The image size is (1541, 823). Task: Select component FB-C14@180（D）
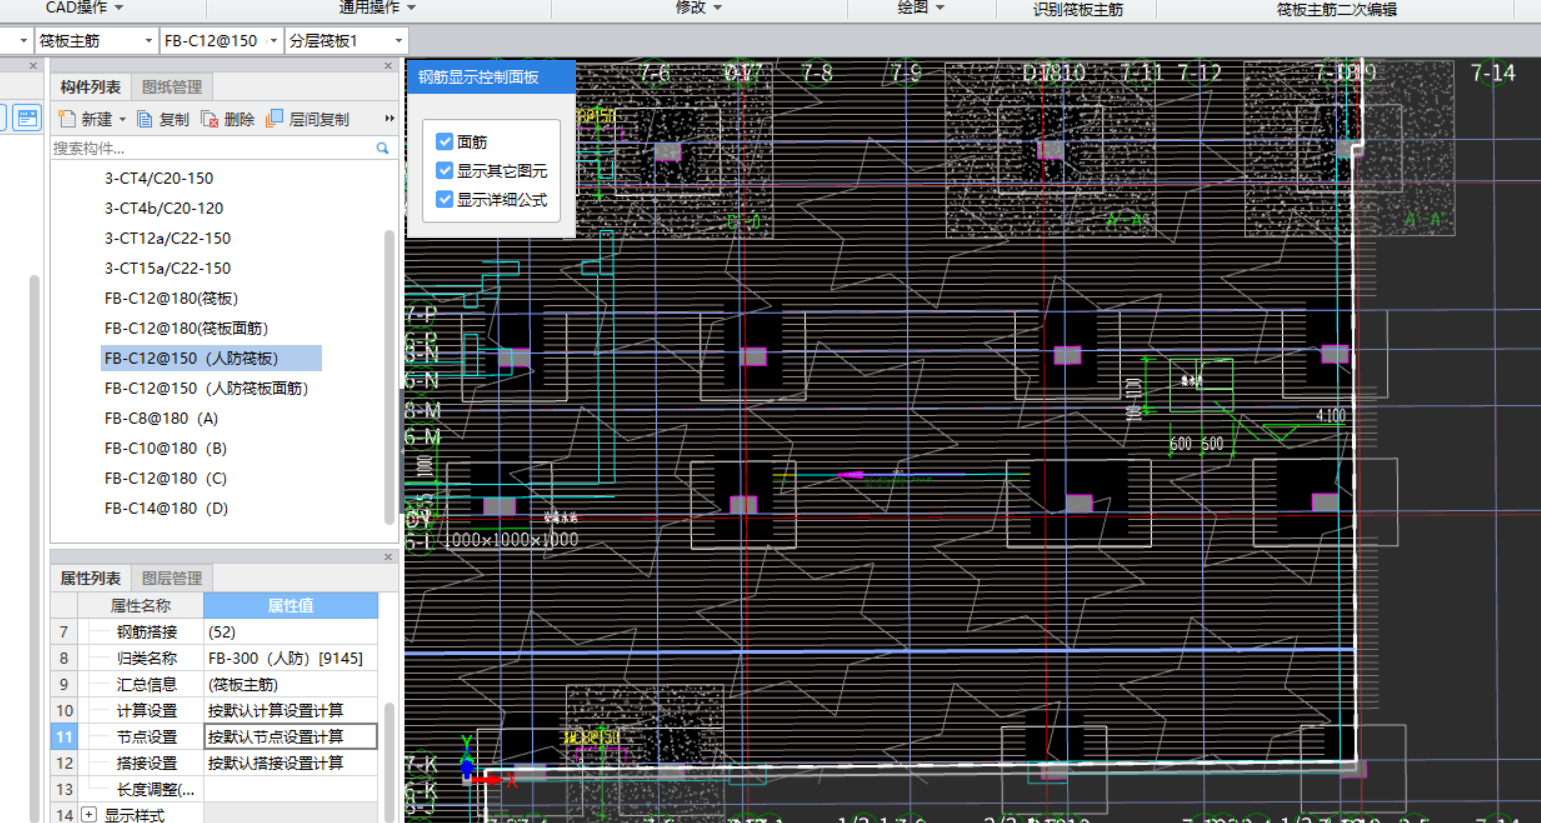166,508
